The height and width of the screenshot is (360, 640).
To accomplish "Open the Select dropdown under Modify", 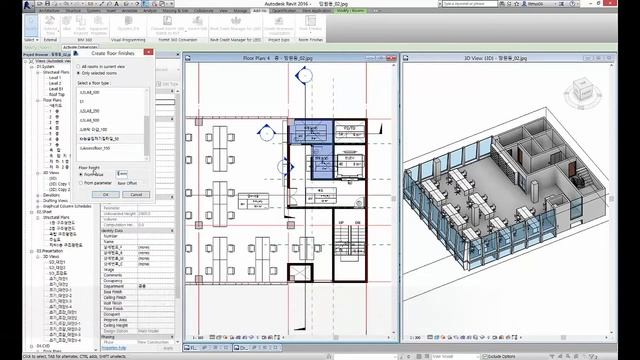I will 31,40.
